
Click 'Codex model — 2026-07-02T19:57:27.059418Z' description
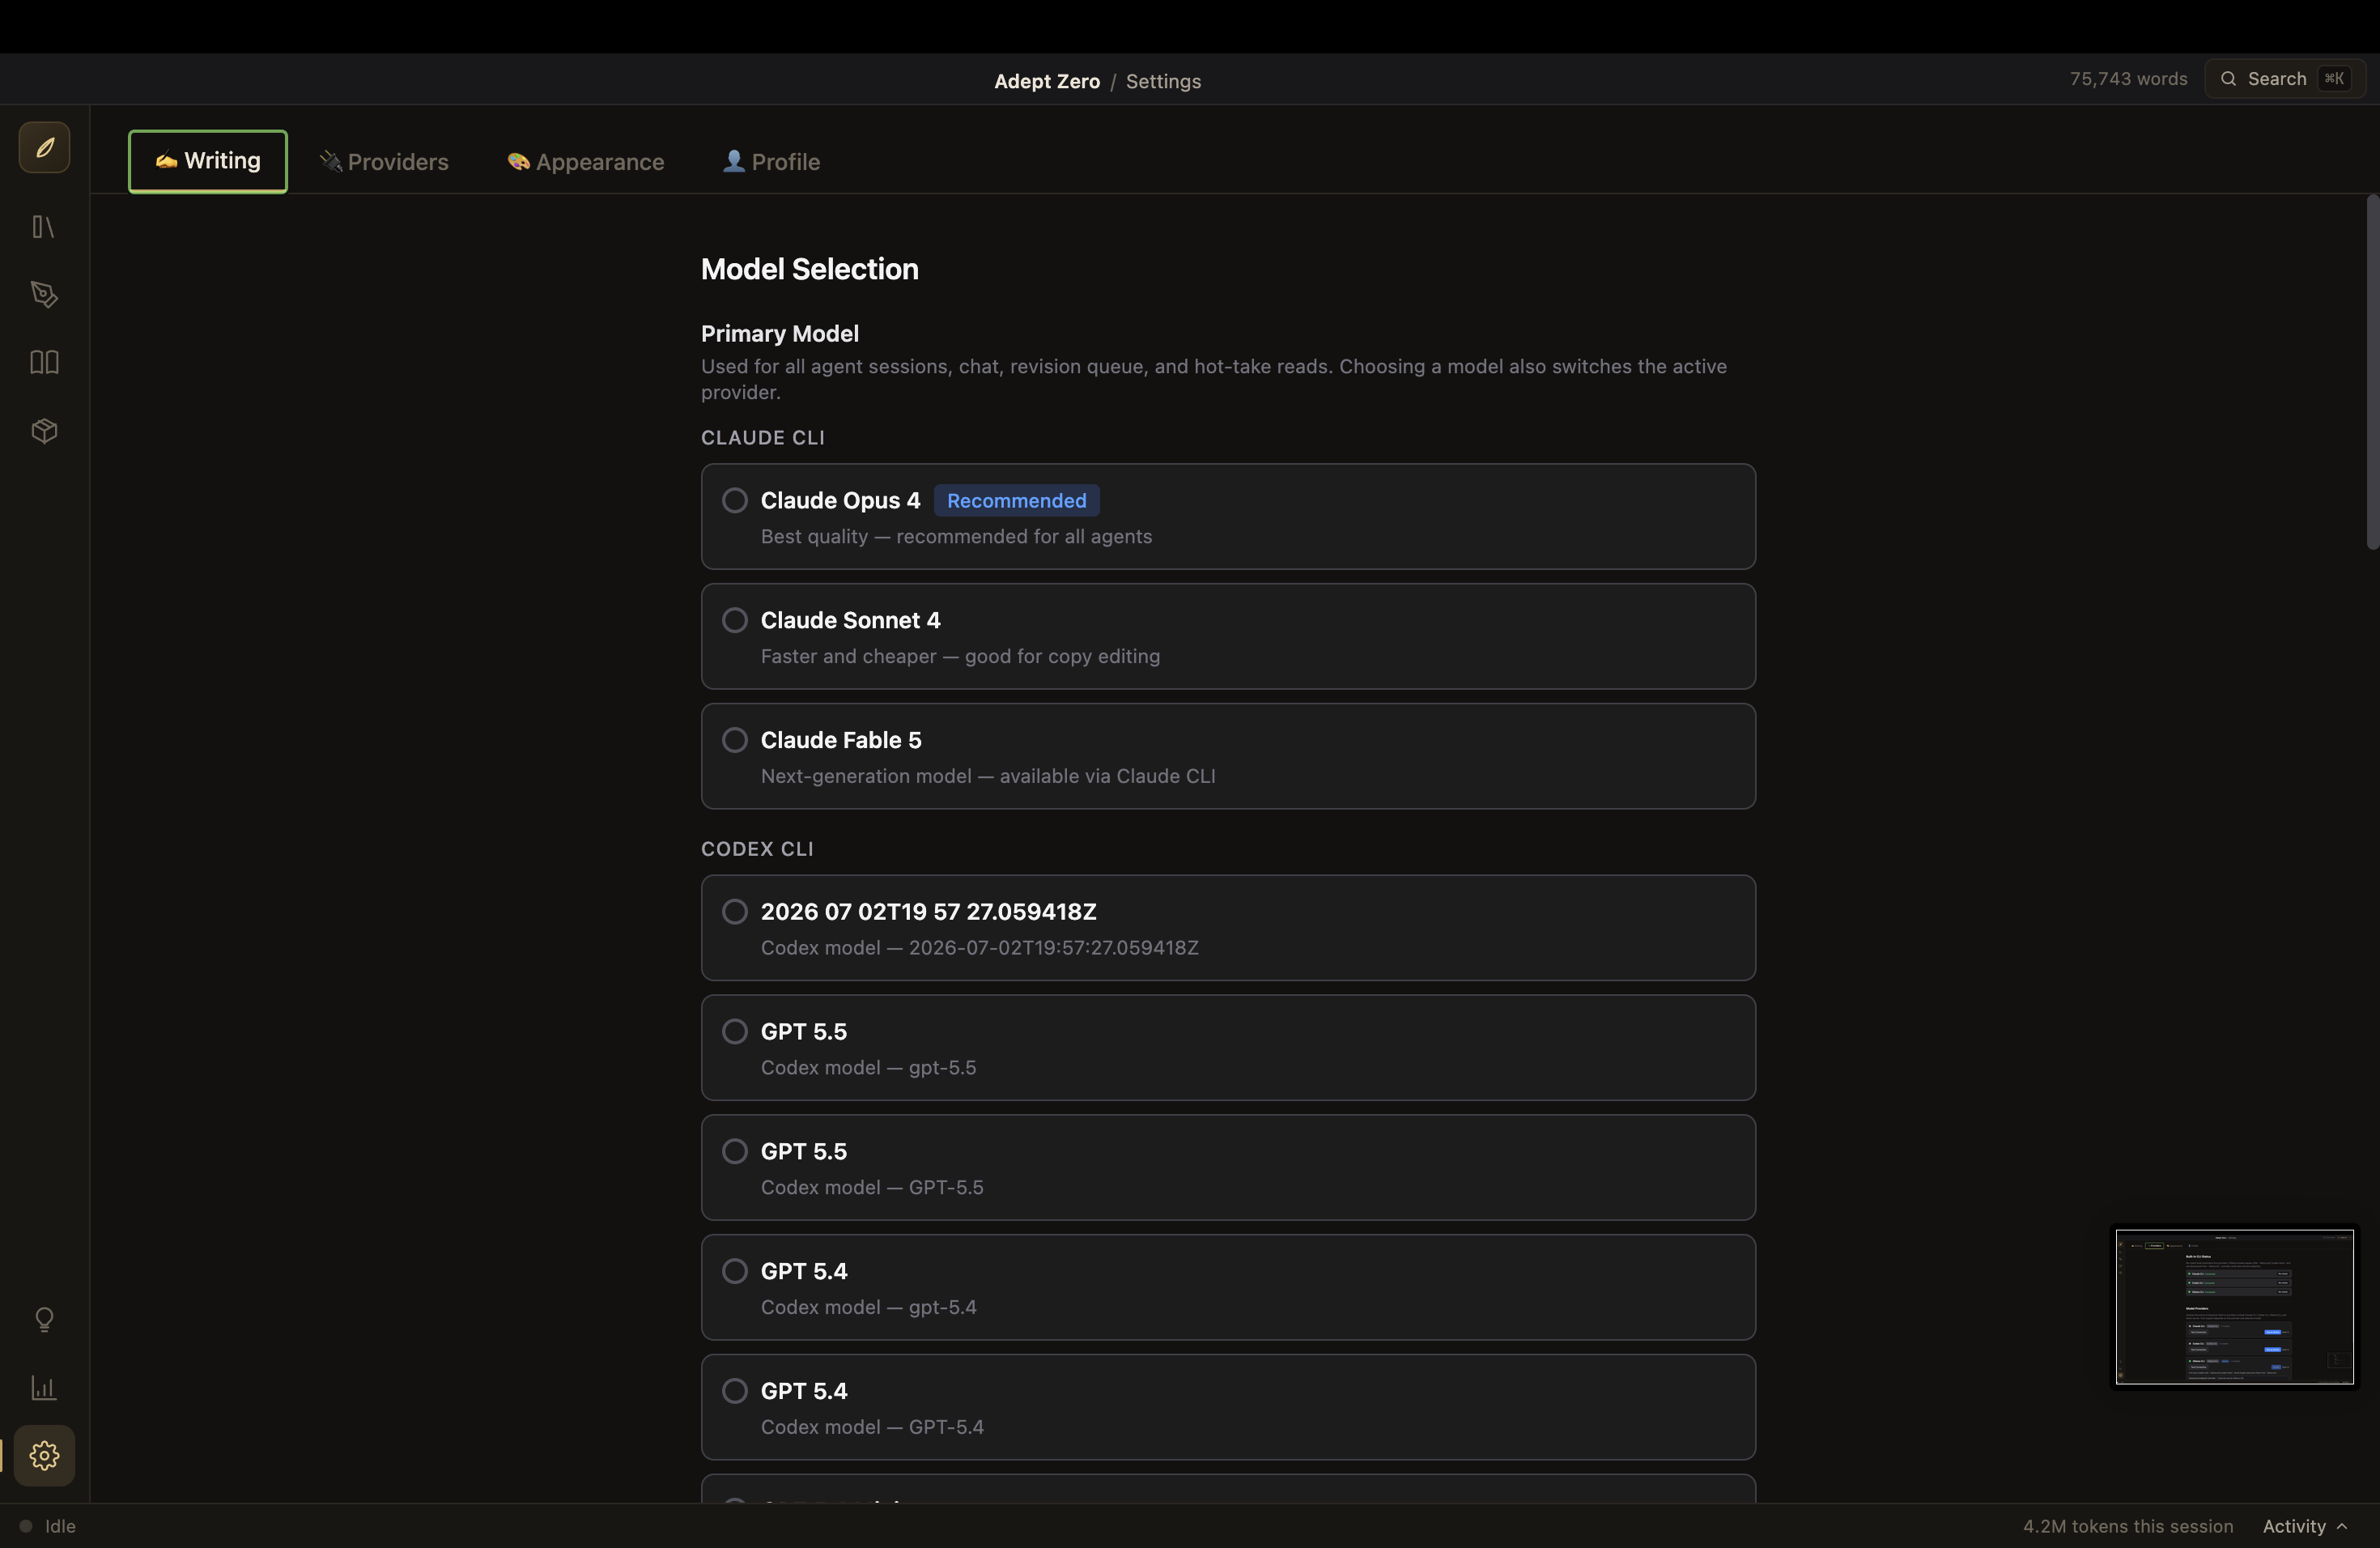click(979, 947)
